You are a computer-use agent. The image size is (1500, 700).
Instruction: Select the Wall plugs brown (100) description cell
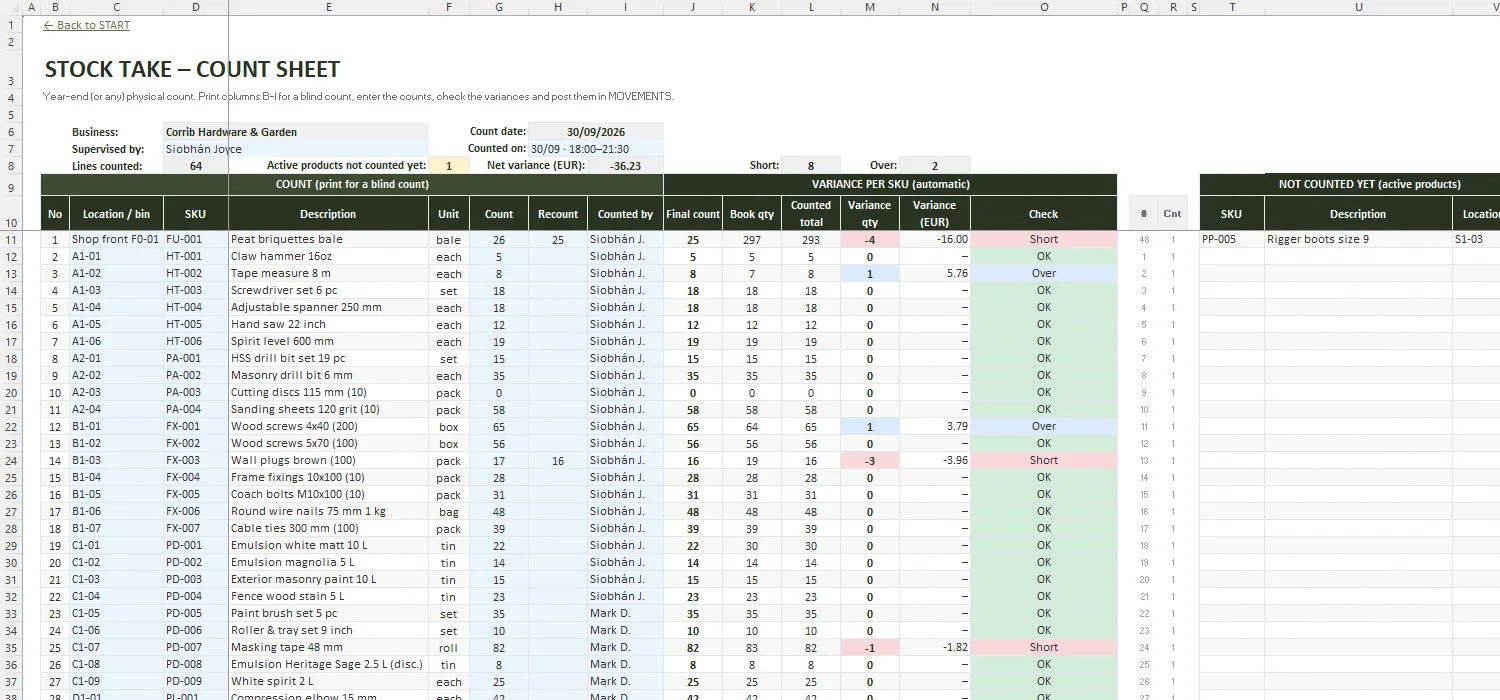tap(329, 461)
